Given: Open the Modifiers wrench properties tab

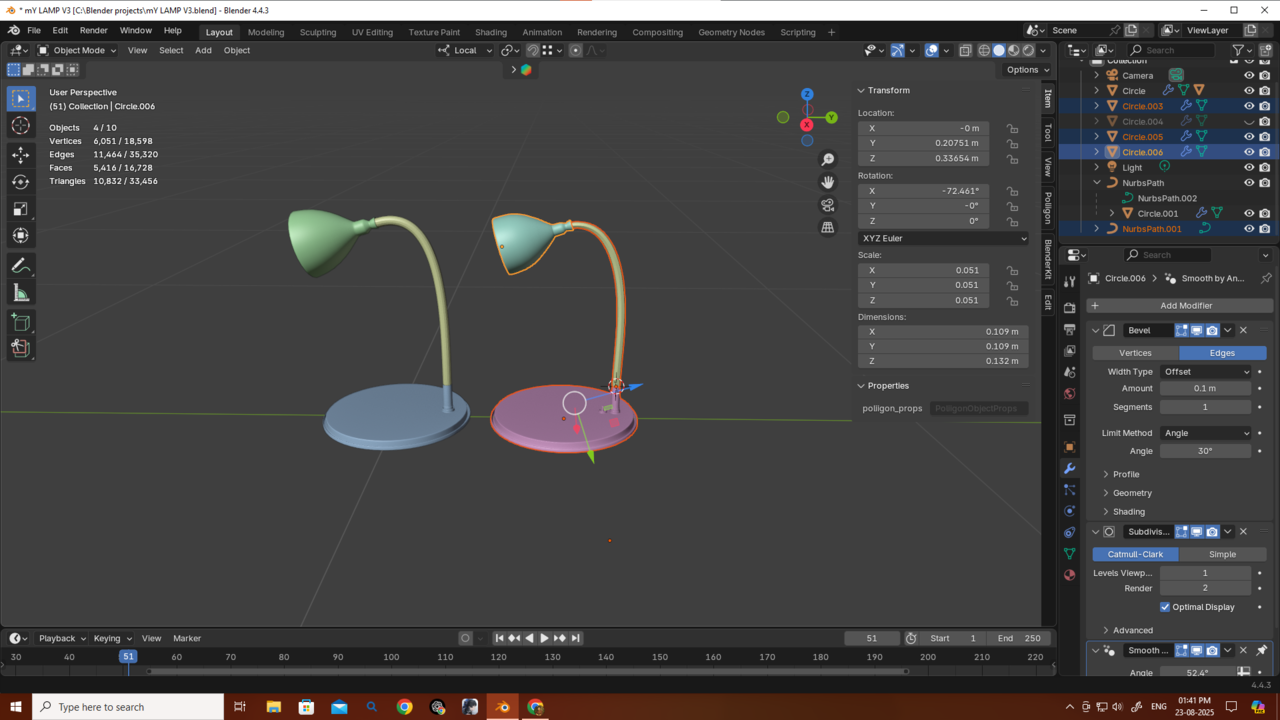Looking at the screenshot, I should 1070,468.
